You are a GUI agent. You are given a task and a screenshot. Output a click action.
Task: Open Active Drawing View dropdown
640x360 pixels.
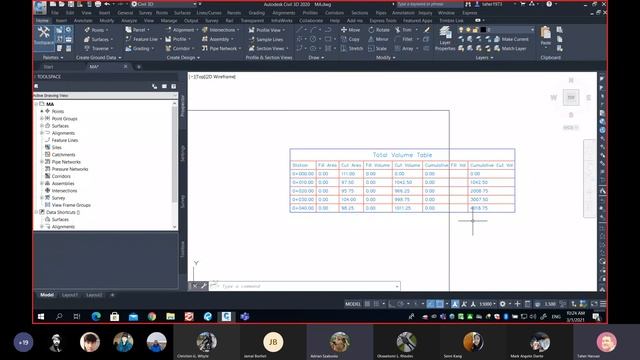pos(105,96)
